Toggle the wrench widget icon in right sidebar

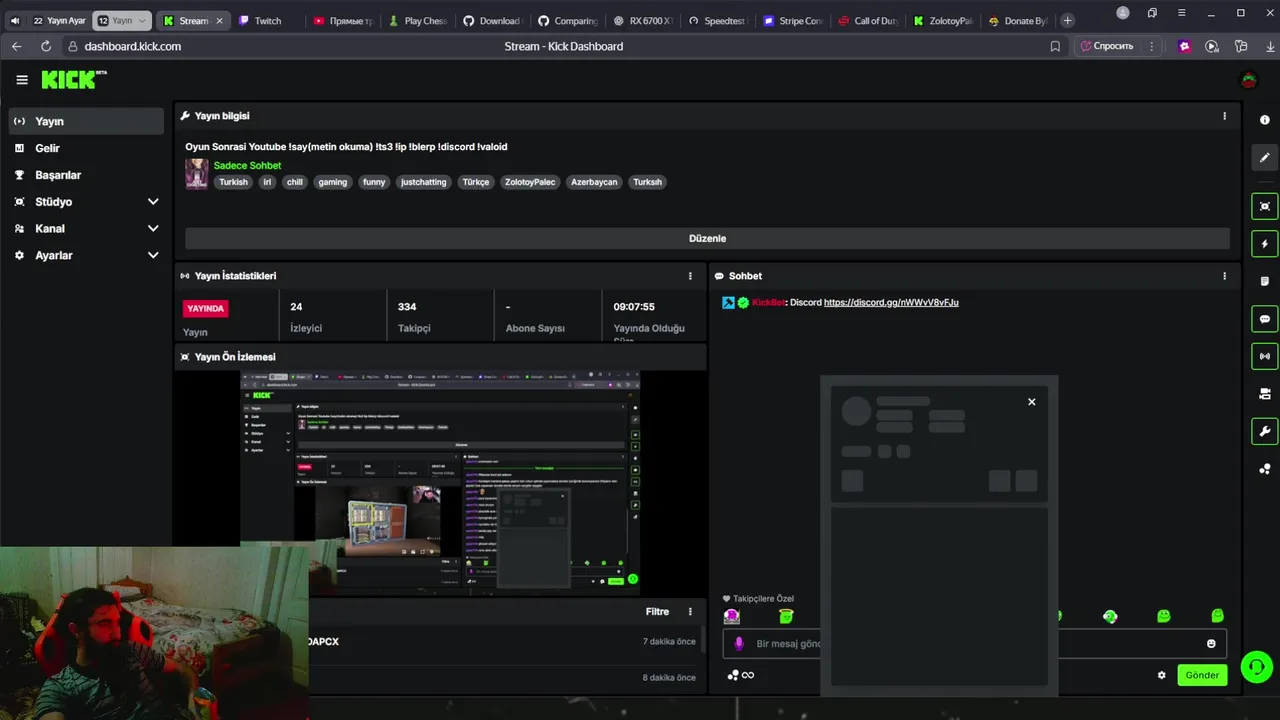[x=1265, y=432]
